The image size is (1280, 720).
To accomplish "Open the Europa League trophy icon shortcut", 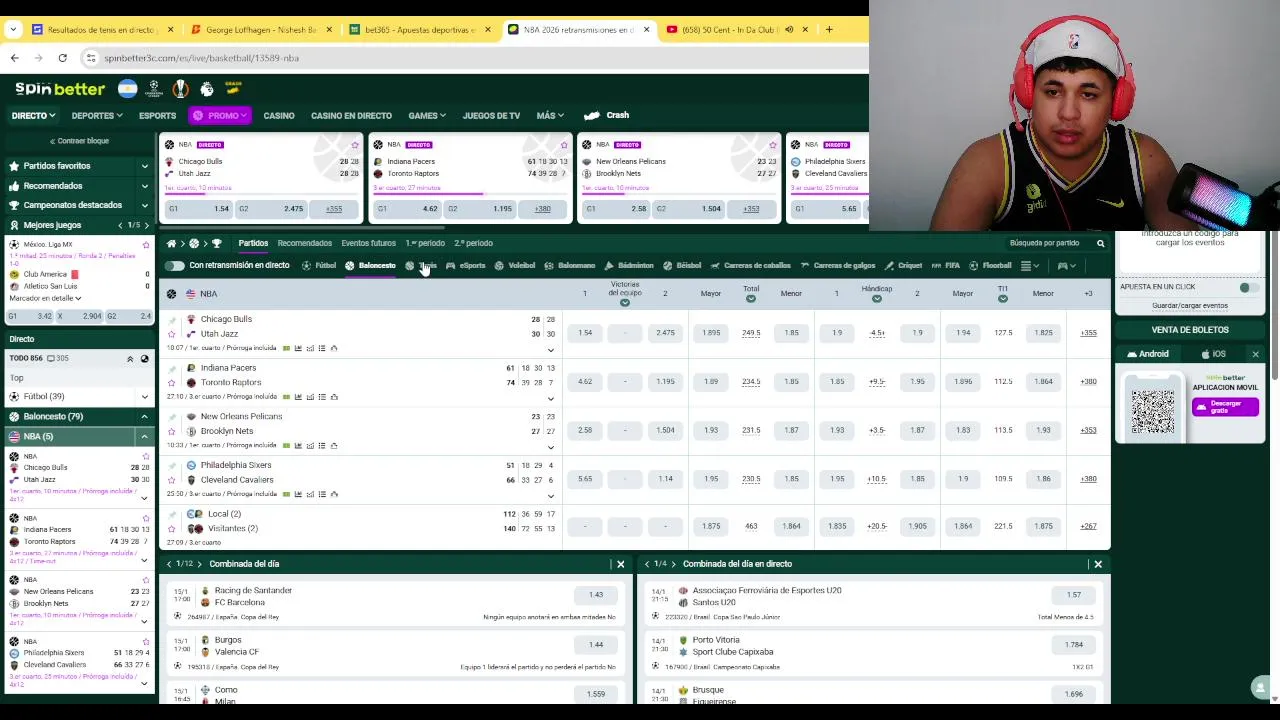I will 180,89.
